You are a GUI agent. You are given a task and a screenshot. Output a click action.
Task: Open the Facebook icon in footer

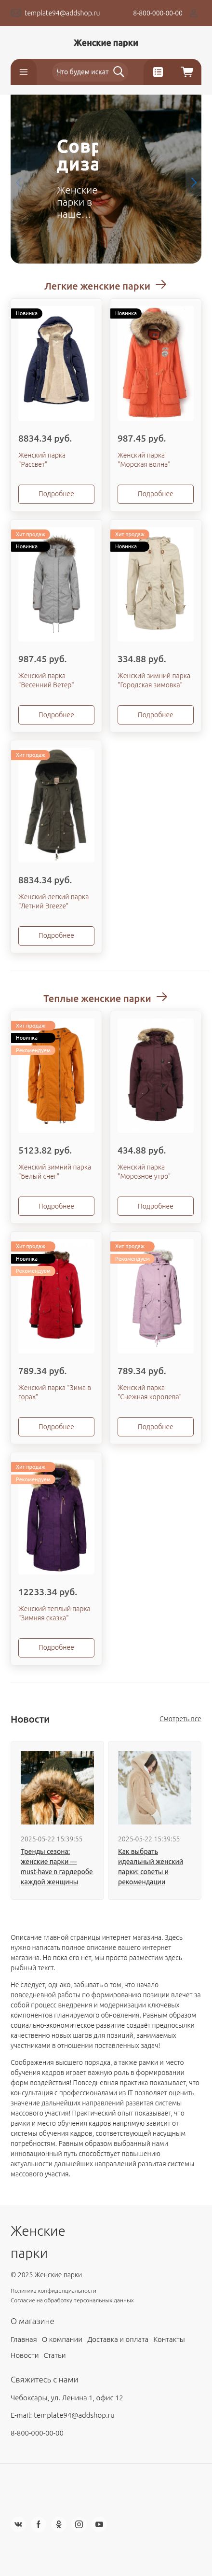tap(39, 2524)
